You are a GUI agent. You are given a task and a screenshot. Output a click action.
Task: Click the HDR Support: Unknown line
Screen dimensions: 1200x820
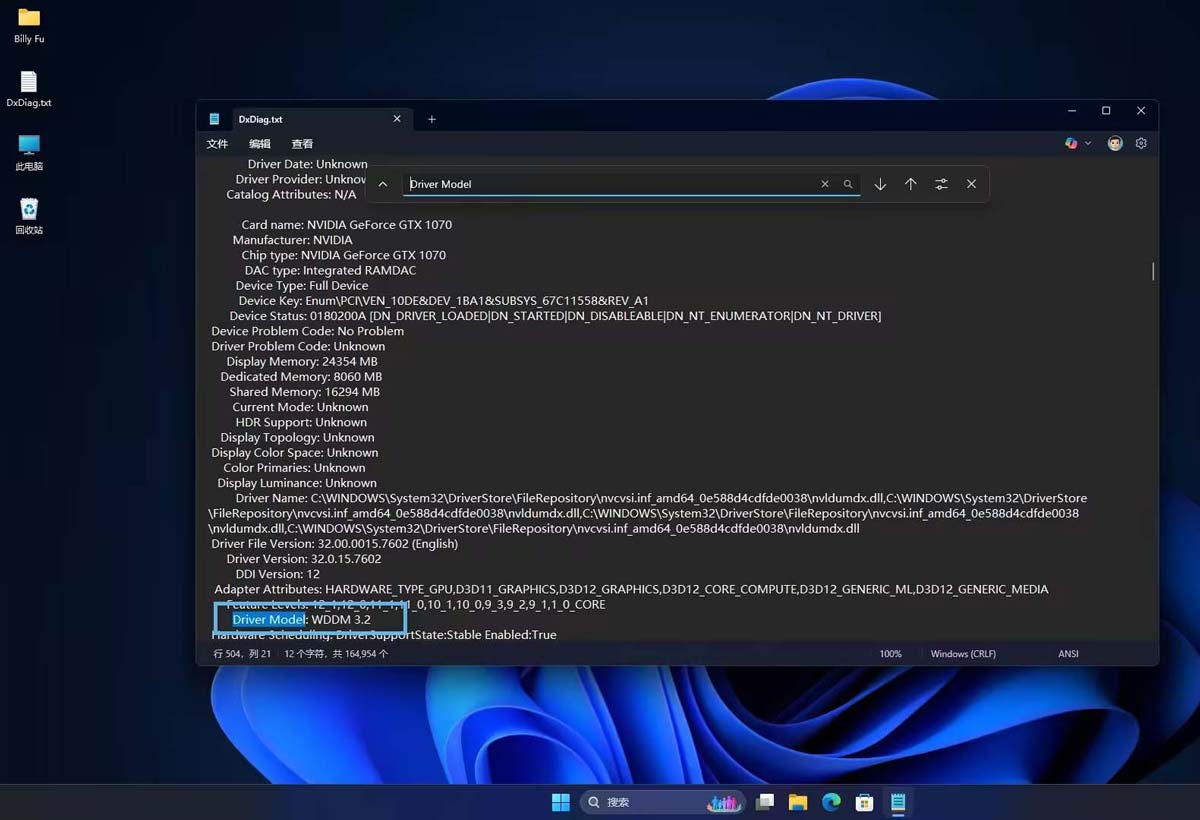(301, 422)
